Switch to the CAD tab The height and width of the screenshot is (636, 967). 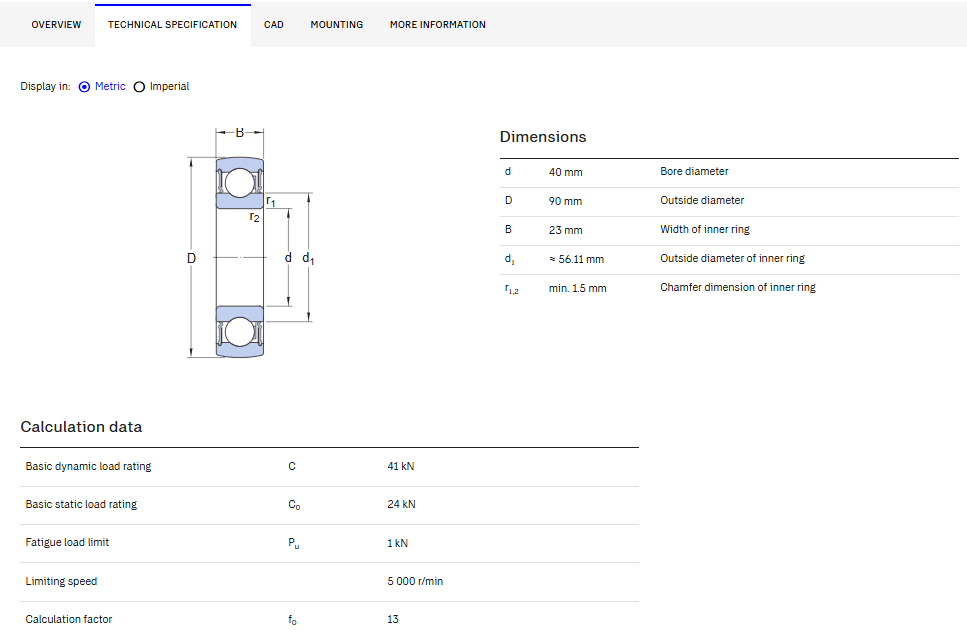(x=274, y=25)
